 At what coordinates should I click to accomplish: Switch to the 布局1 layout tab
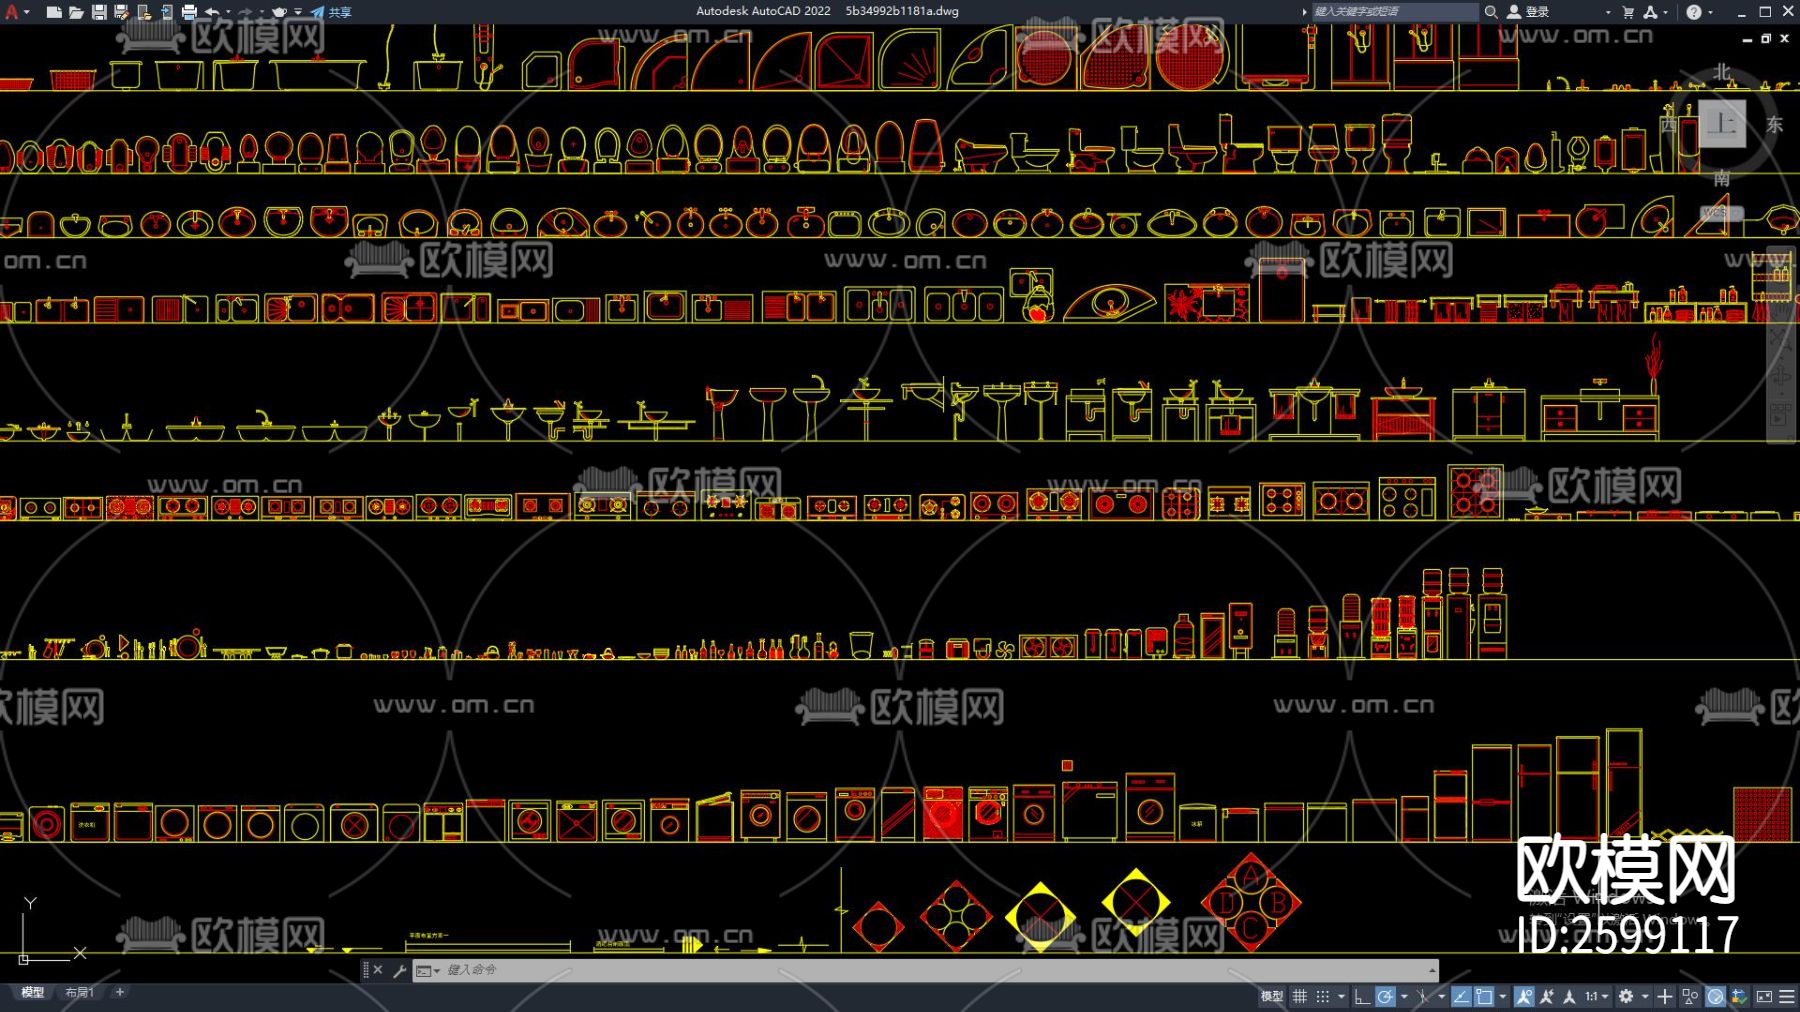(79, 993)
